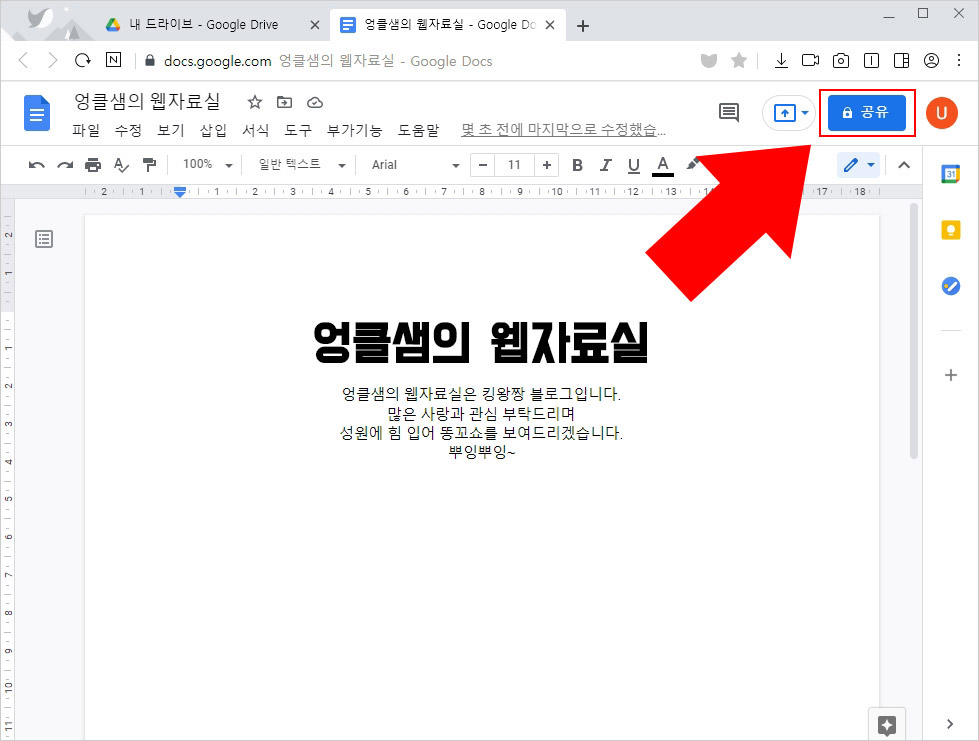Open Google Calendar side panel
This screenshot has width=979, height=741.
coord(950,174)
